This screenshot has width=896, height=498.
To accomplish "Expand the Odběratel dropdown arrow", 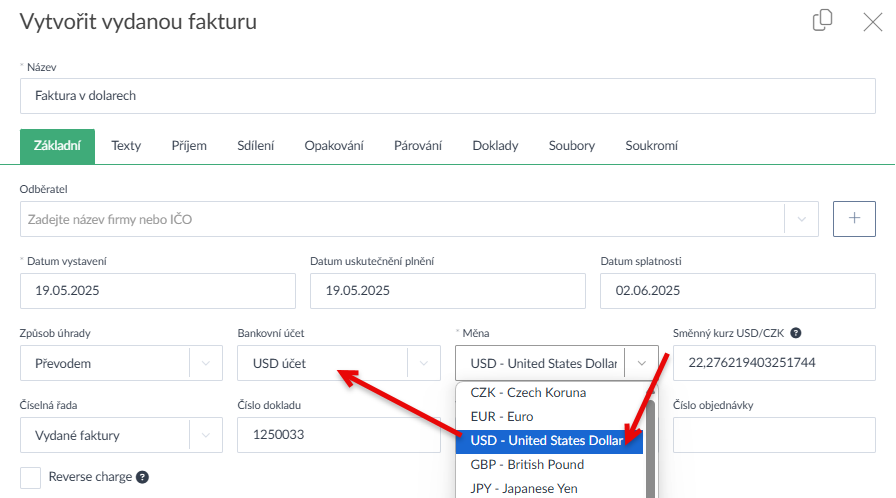I will click(801, 219).
